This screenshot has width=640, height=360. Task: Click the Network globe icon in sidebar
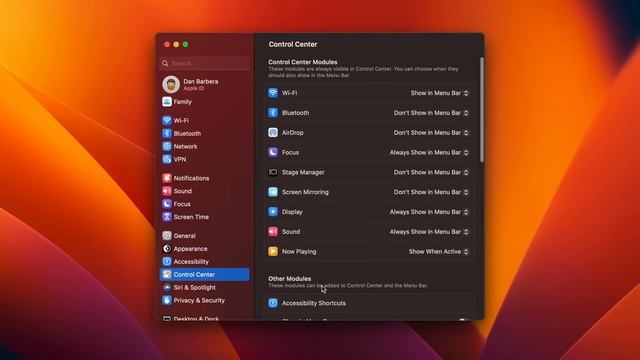pyautogui.click(x=167, y=146)
